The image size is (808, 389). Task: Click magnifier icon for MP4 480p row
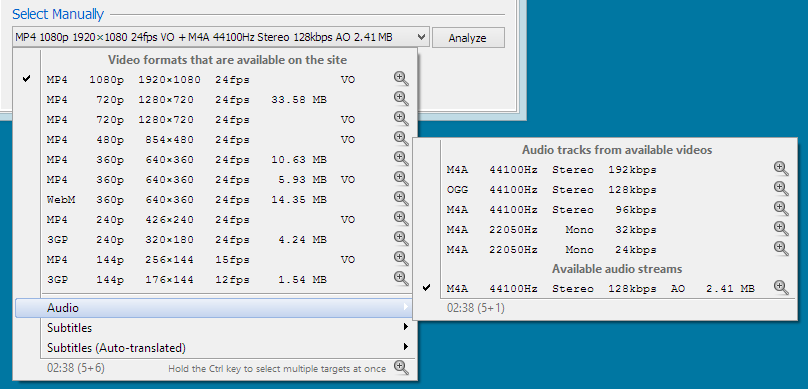pos(401,139)
